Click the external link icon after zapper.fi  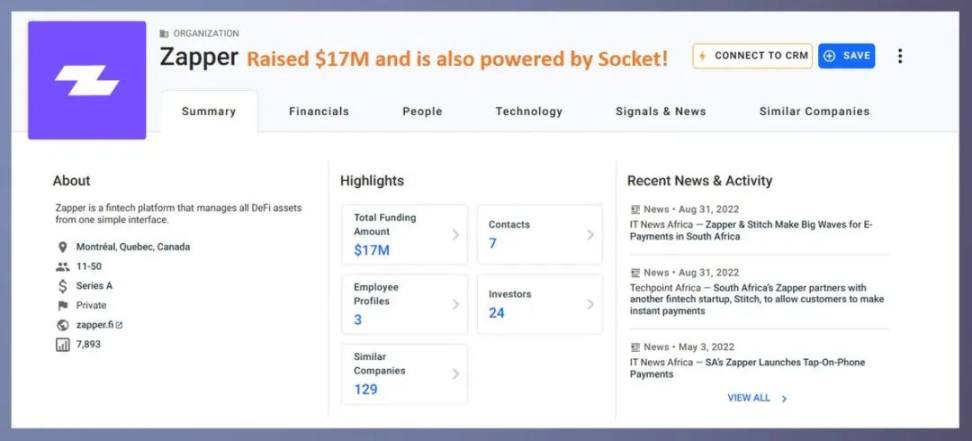pyautogui.click(x=119, y=325)
